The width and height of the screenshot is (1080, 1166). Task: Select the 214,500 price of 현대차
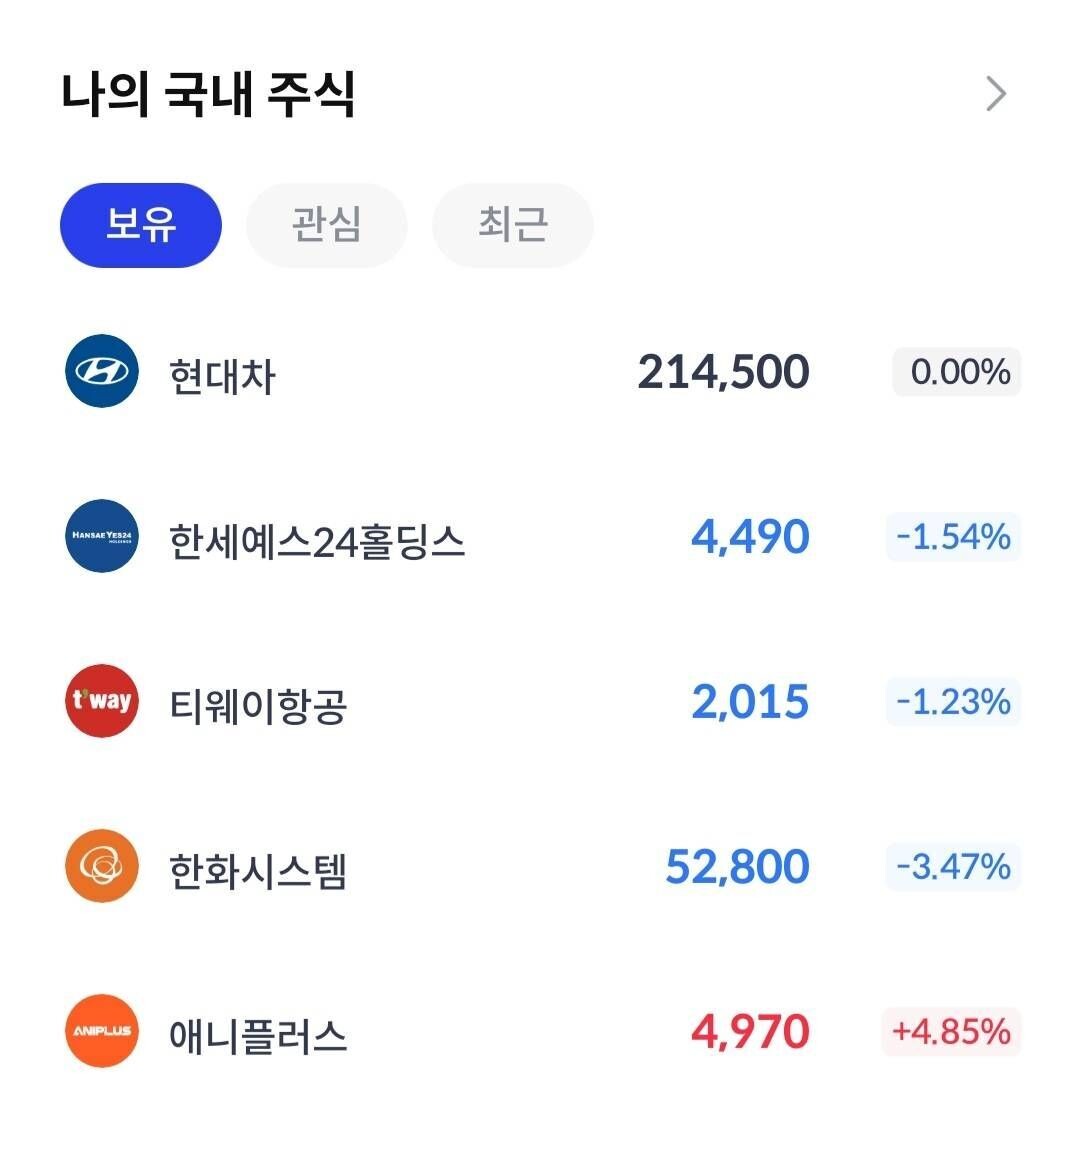click(x=724, y=372)
